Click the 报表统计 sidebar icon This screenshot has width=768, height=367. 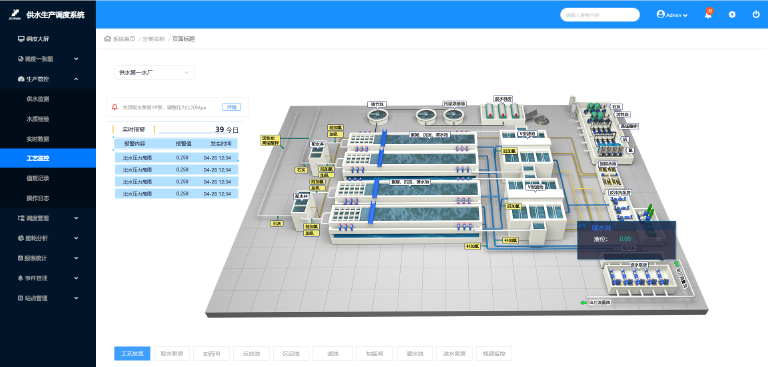pos(21,258)
